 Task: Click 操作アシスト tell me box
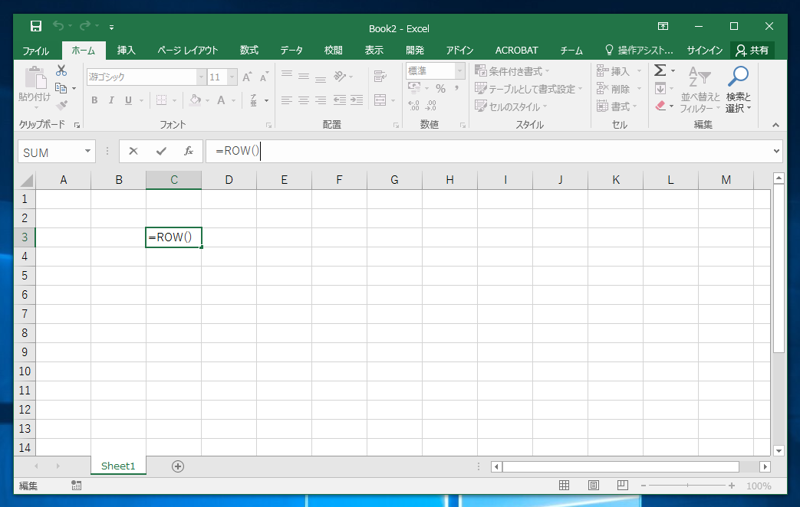click(639, 50)
